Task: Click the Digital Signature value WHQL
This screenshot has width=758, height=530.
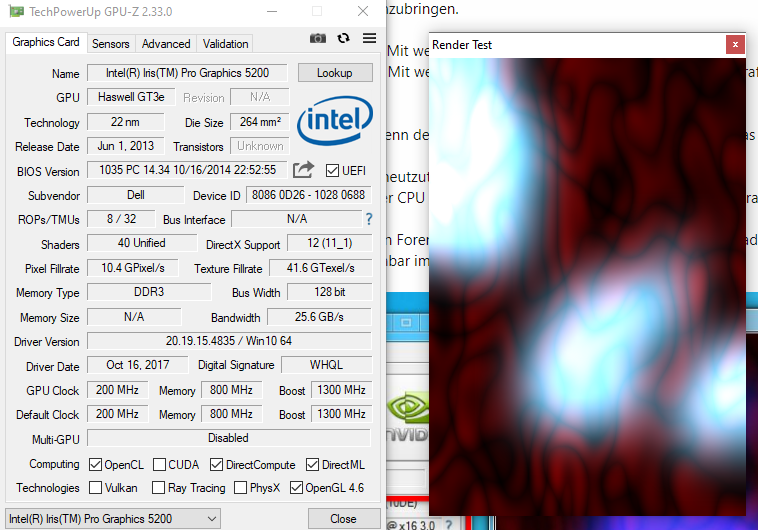Action: point(326,365)
